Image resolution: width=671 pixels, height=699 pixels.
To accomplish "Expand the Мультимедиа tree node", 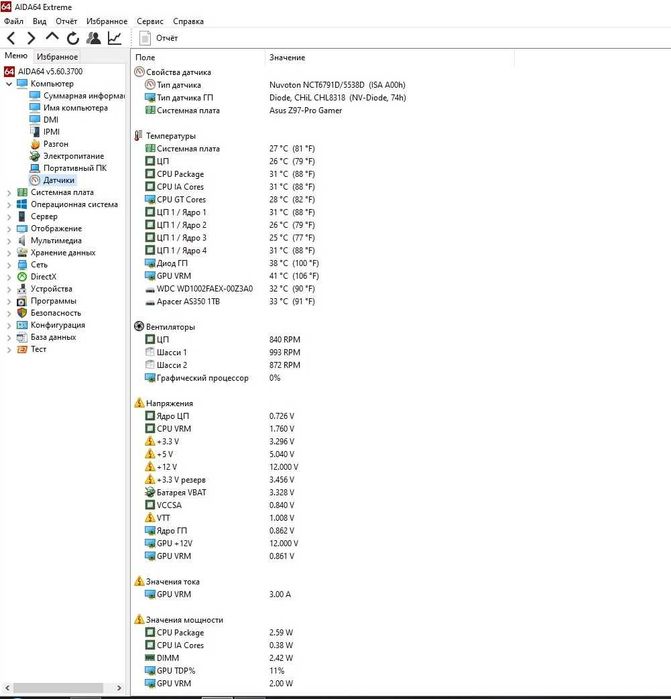I will point(8,241).
